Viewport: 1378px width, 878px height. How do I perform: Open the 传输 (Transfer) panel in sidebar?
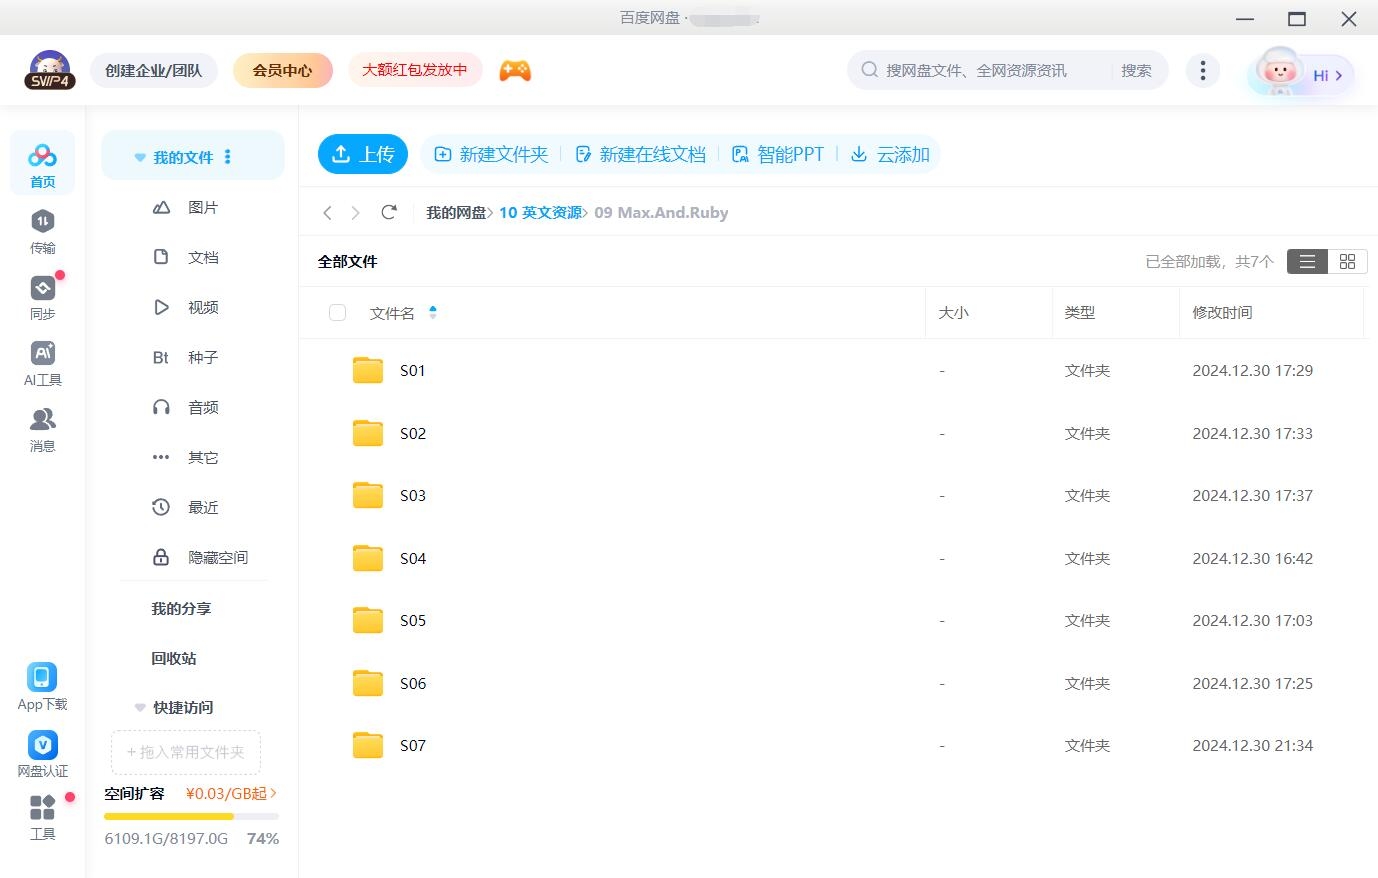tap(42, 230)
